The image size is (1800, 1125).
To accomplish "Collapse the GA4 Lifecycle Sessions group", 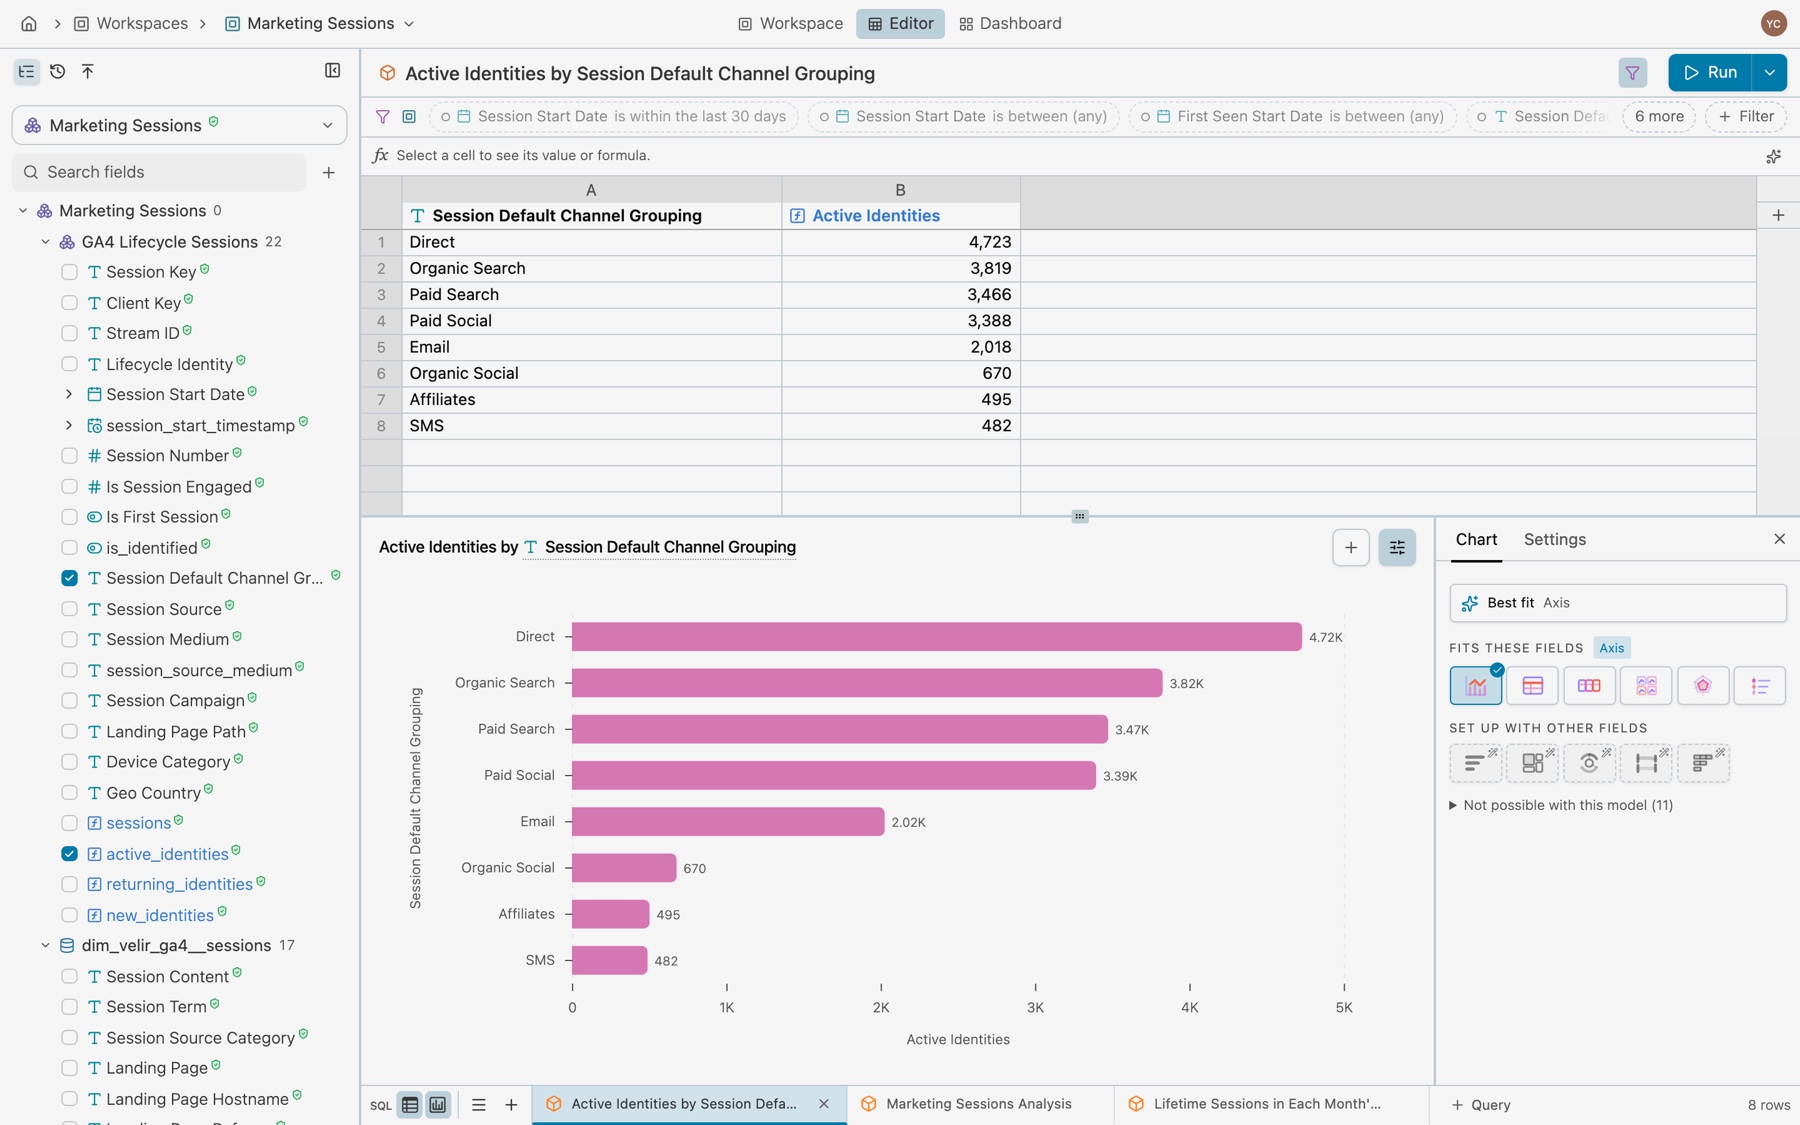I will tap(45, 242).
